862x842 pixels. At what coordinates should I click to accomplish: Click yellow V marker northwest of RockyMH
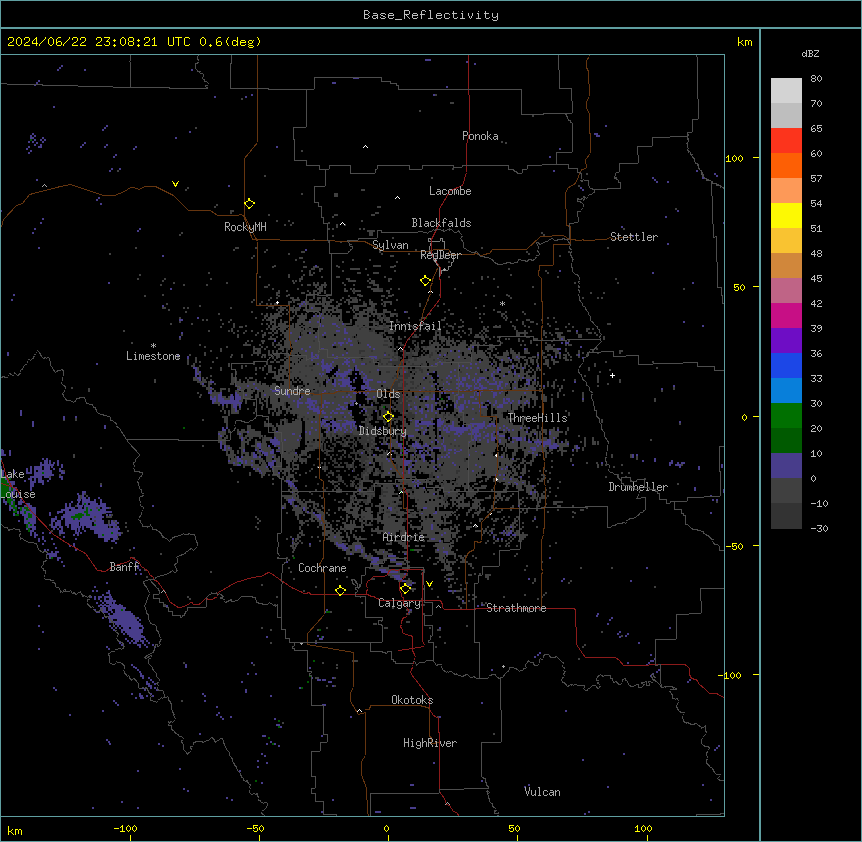point(175,184)
